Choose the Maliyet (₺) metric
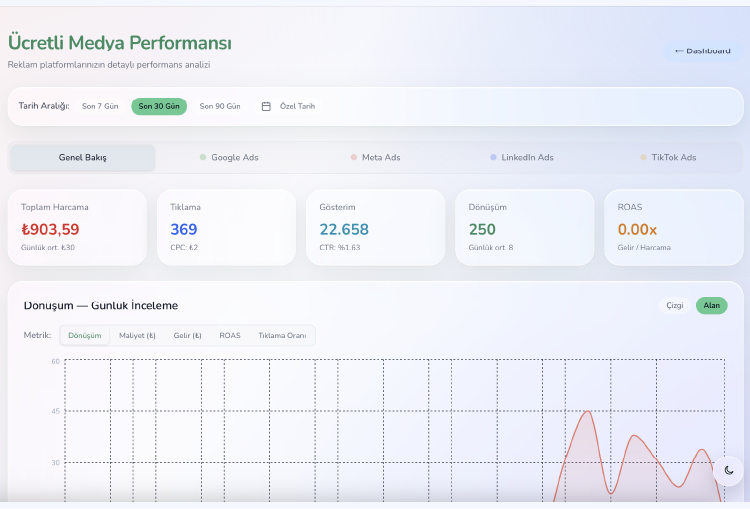750x509 pixels. 137,335
